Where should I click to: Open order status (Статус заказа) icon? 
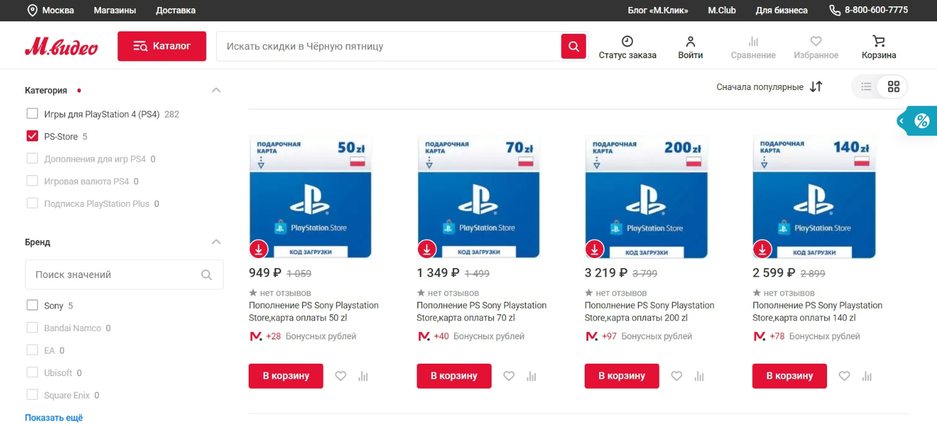[627, 47]
